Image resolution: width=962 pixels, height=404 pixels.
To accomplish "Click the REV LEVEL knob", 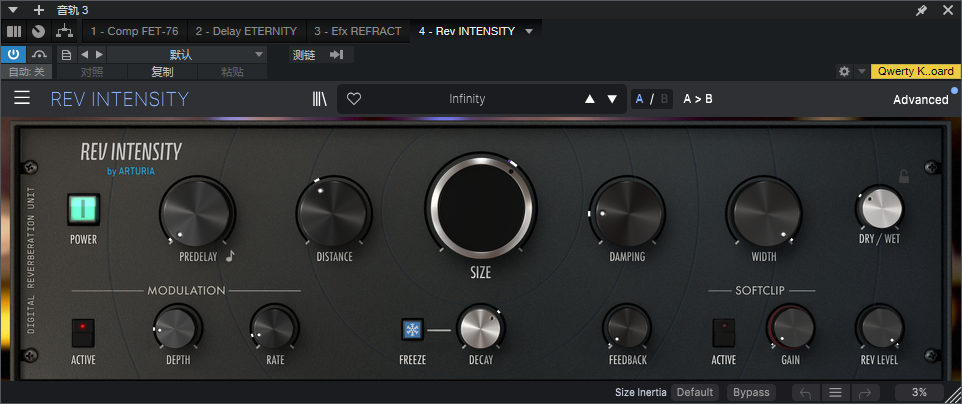I will (880, 328).
